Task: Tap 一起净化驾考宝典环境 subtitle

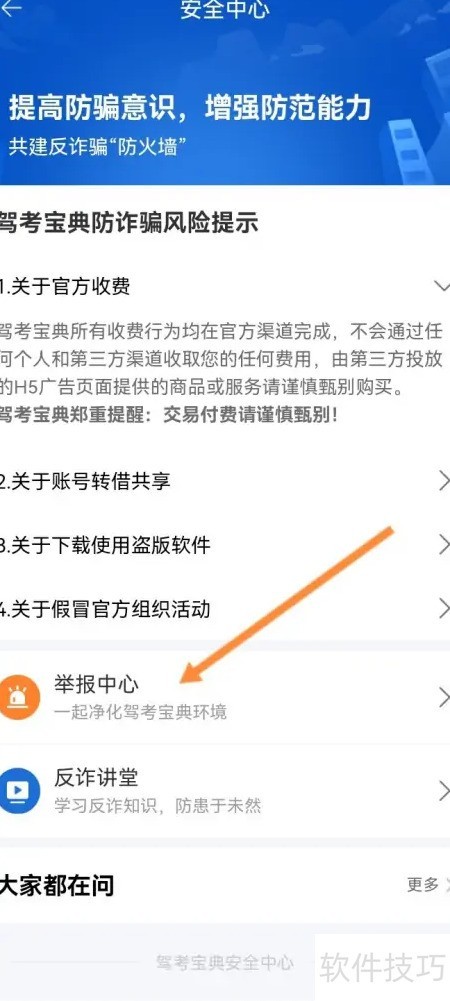Action: [140, 712]
